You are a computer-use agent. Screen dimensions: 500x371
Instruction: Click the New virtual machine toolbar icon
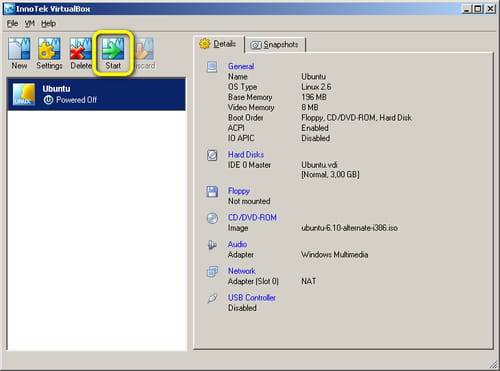tap(19, 49)
